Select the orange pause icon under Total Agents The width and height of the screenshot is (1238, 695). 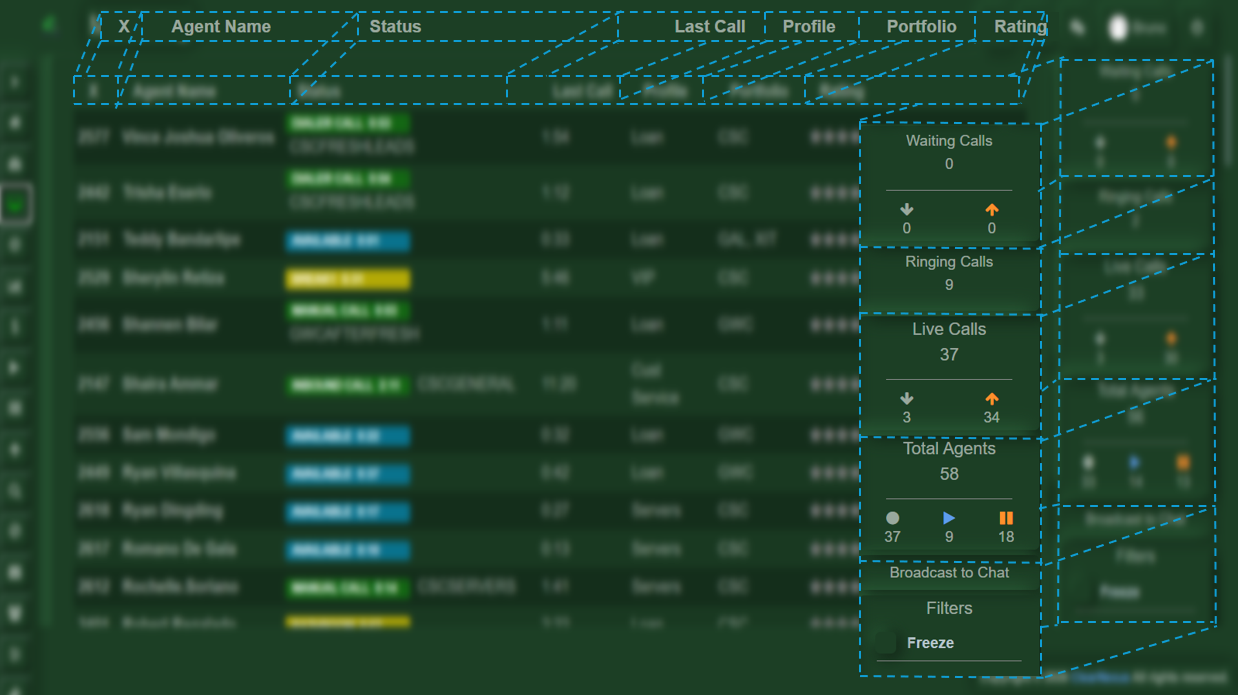[x=1006, y=518]
